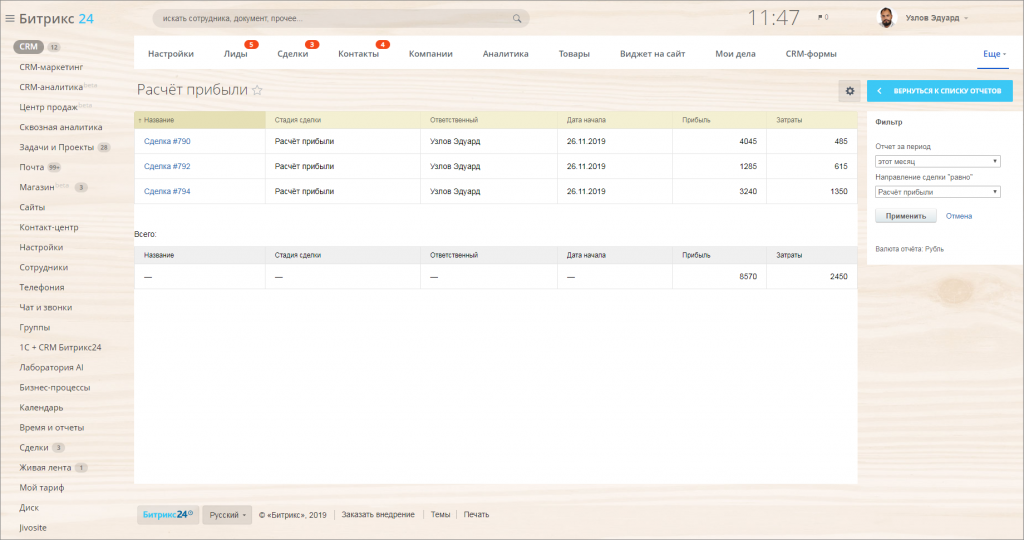Open Сквозная аналитика in sidebar
The width and height of the screenshot is (1024, 540).
click(61, 127)
